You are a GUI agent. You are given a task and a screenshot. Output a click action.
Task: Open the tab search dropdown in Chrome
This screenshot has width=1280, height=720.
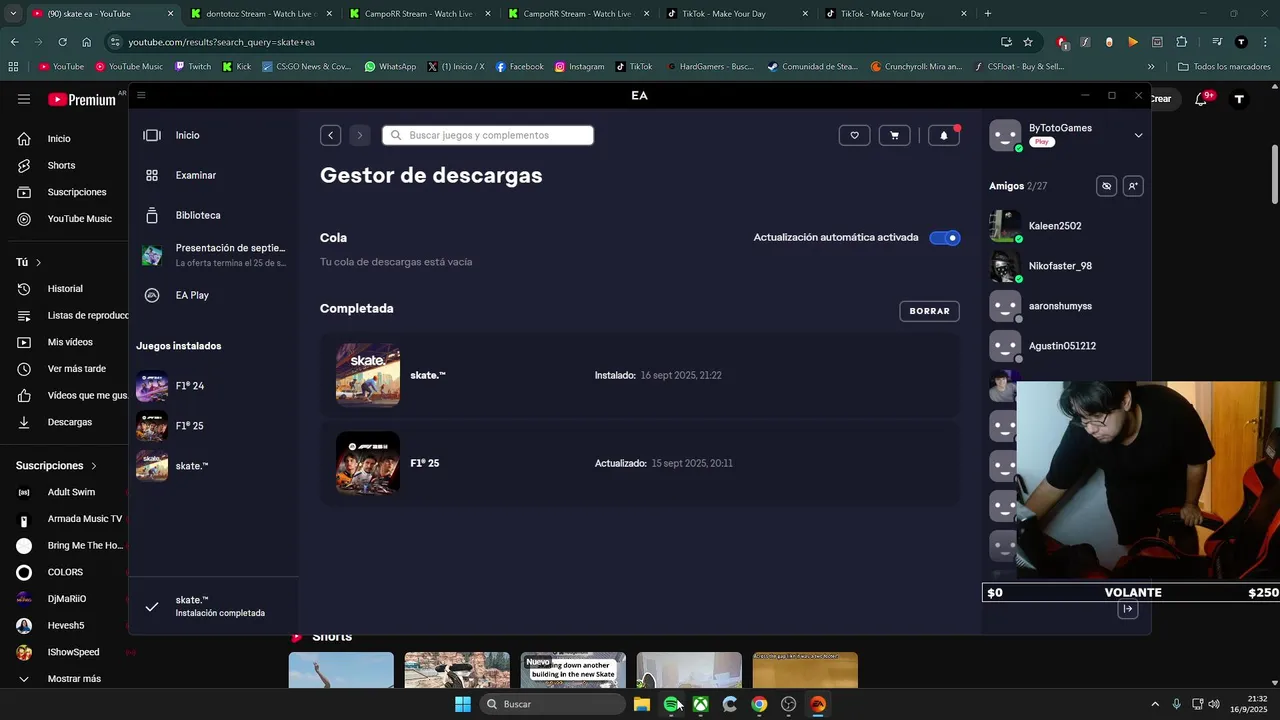coord(13,14)
